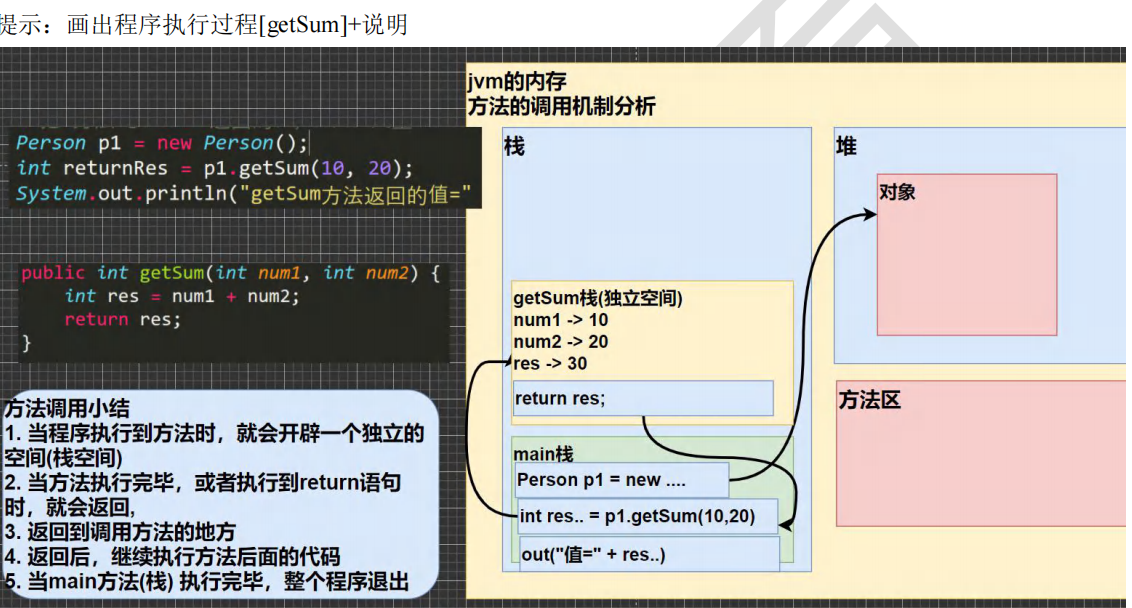Click the 'getSum栈(独立空间)' label
1132x608 pixels.
point(598,298)
